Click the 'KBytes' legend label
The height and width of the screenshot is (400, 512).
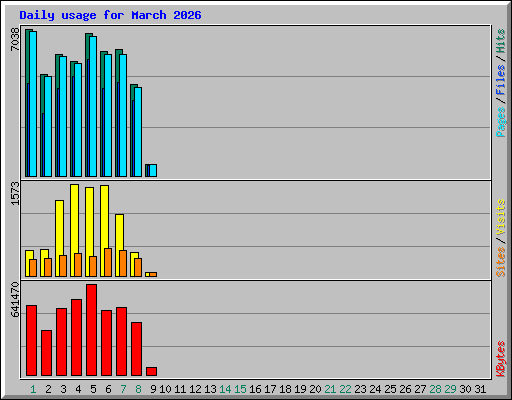(x=500, y=359)
